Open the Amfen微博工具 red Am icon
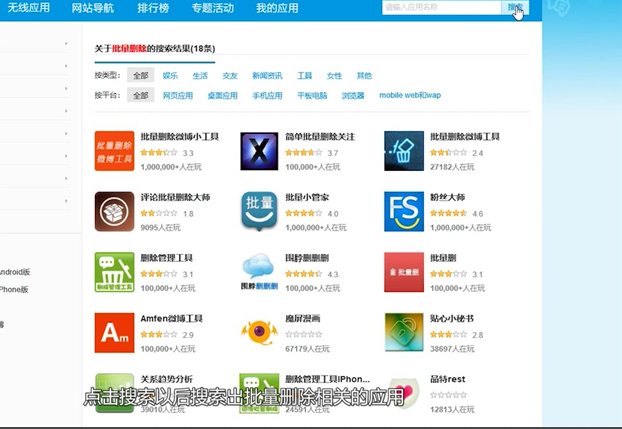622x429 pixels. point(114,333)
